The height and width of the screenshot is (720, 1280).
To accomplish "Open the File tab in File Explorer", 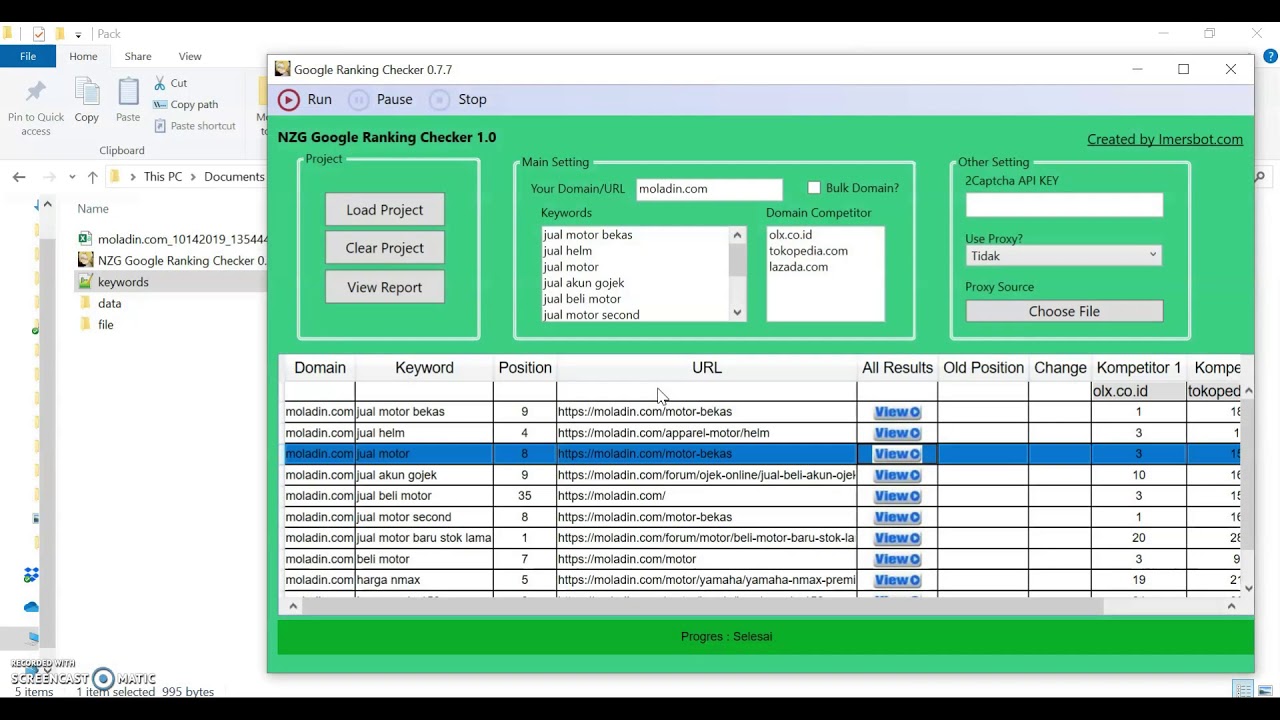I will (x=28, y=56).
